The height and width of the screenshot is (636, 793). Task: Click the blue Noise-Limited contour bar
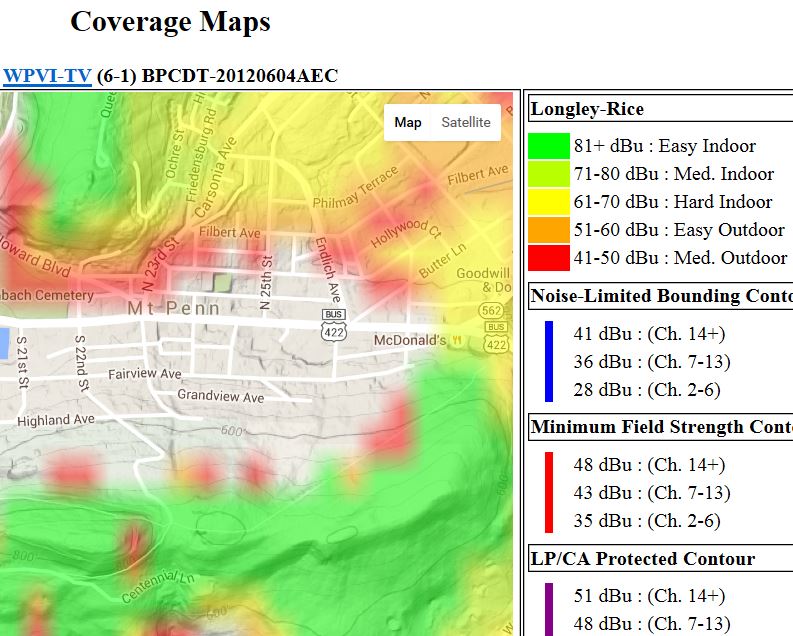pyautogui.click(x=549, y=361)
